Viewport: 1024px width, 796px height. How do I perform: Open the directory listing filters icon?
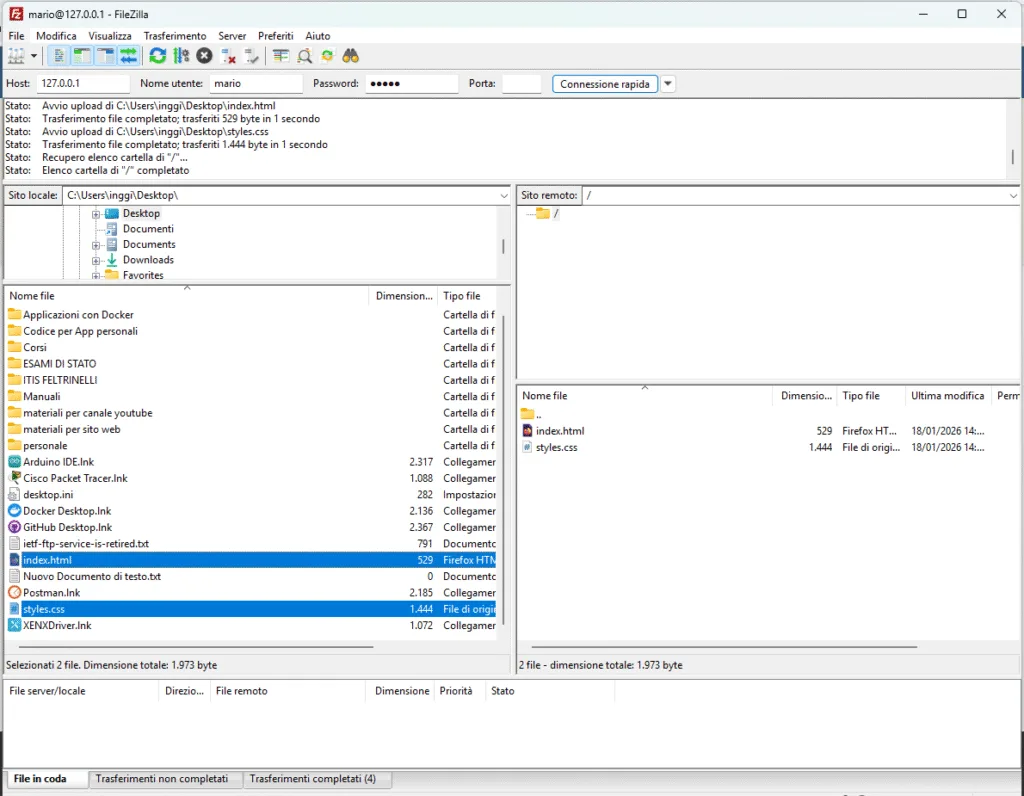click(281, 56)
